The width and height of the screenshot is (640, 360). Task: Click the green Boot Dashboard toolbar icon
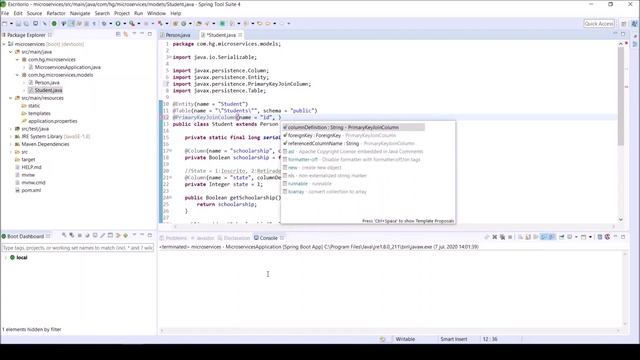(54, 24)
